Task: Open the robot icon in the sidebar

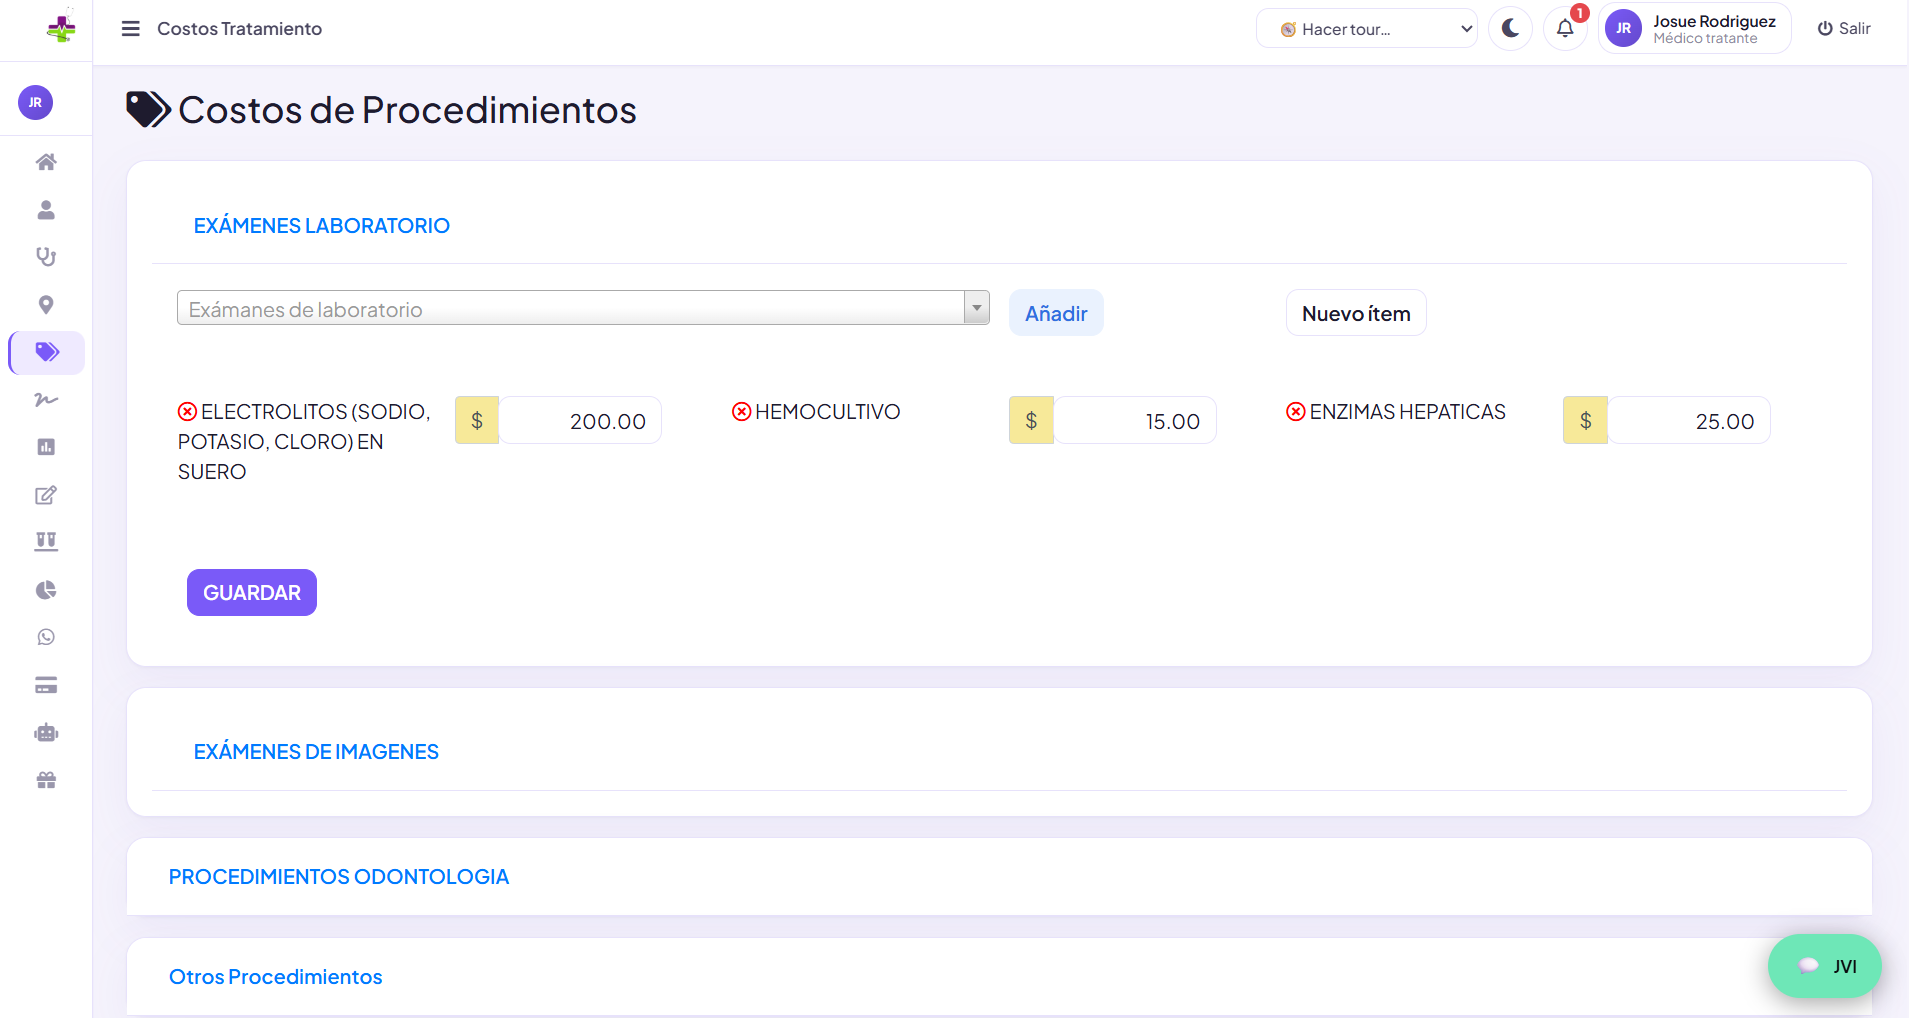Action: tap(46, 733)
